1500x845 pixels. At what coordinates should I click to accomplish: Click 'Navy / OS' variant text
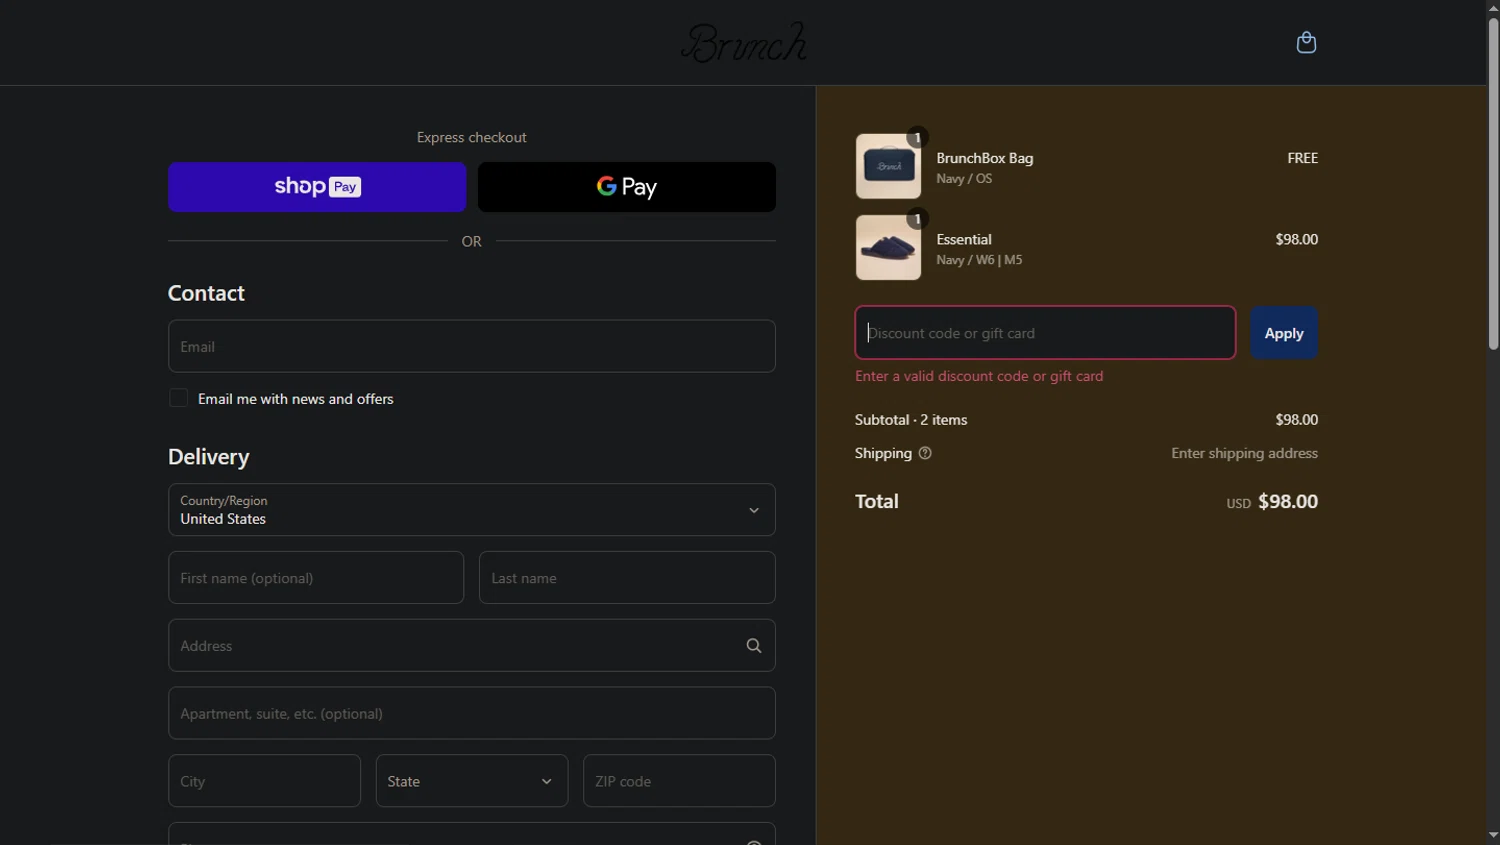coord(964,179)
